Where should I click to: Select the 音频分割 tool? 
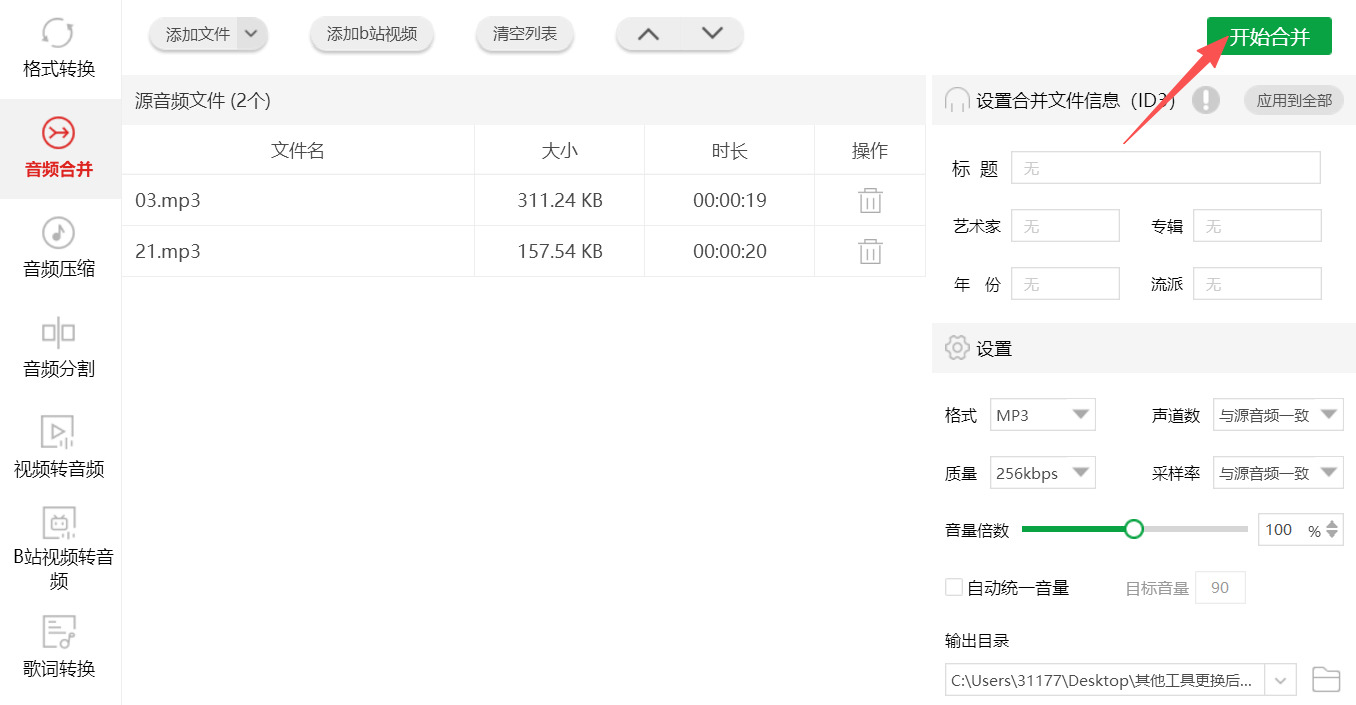coord(57,348)
